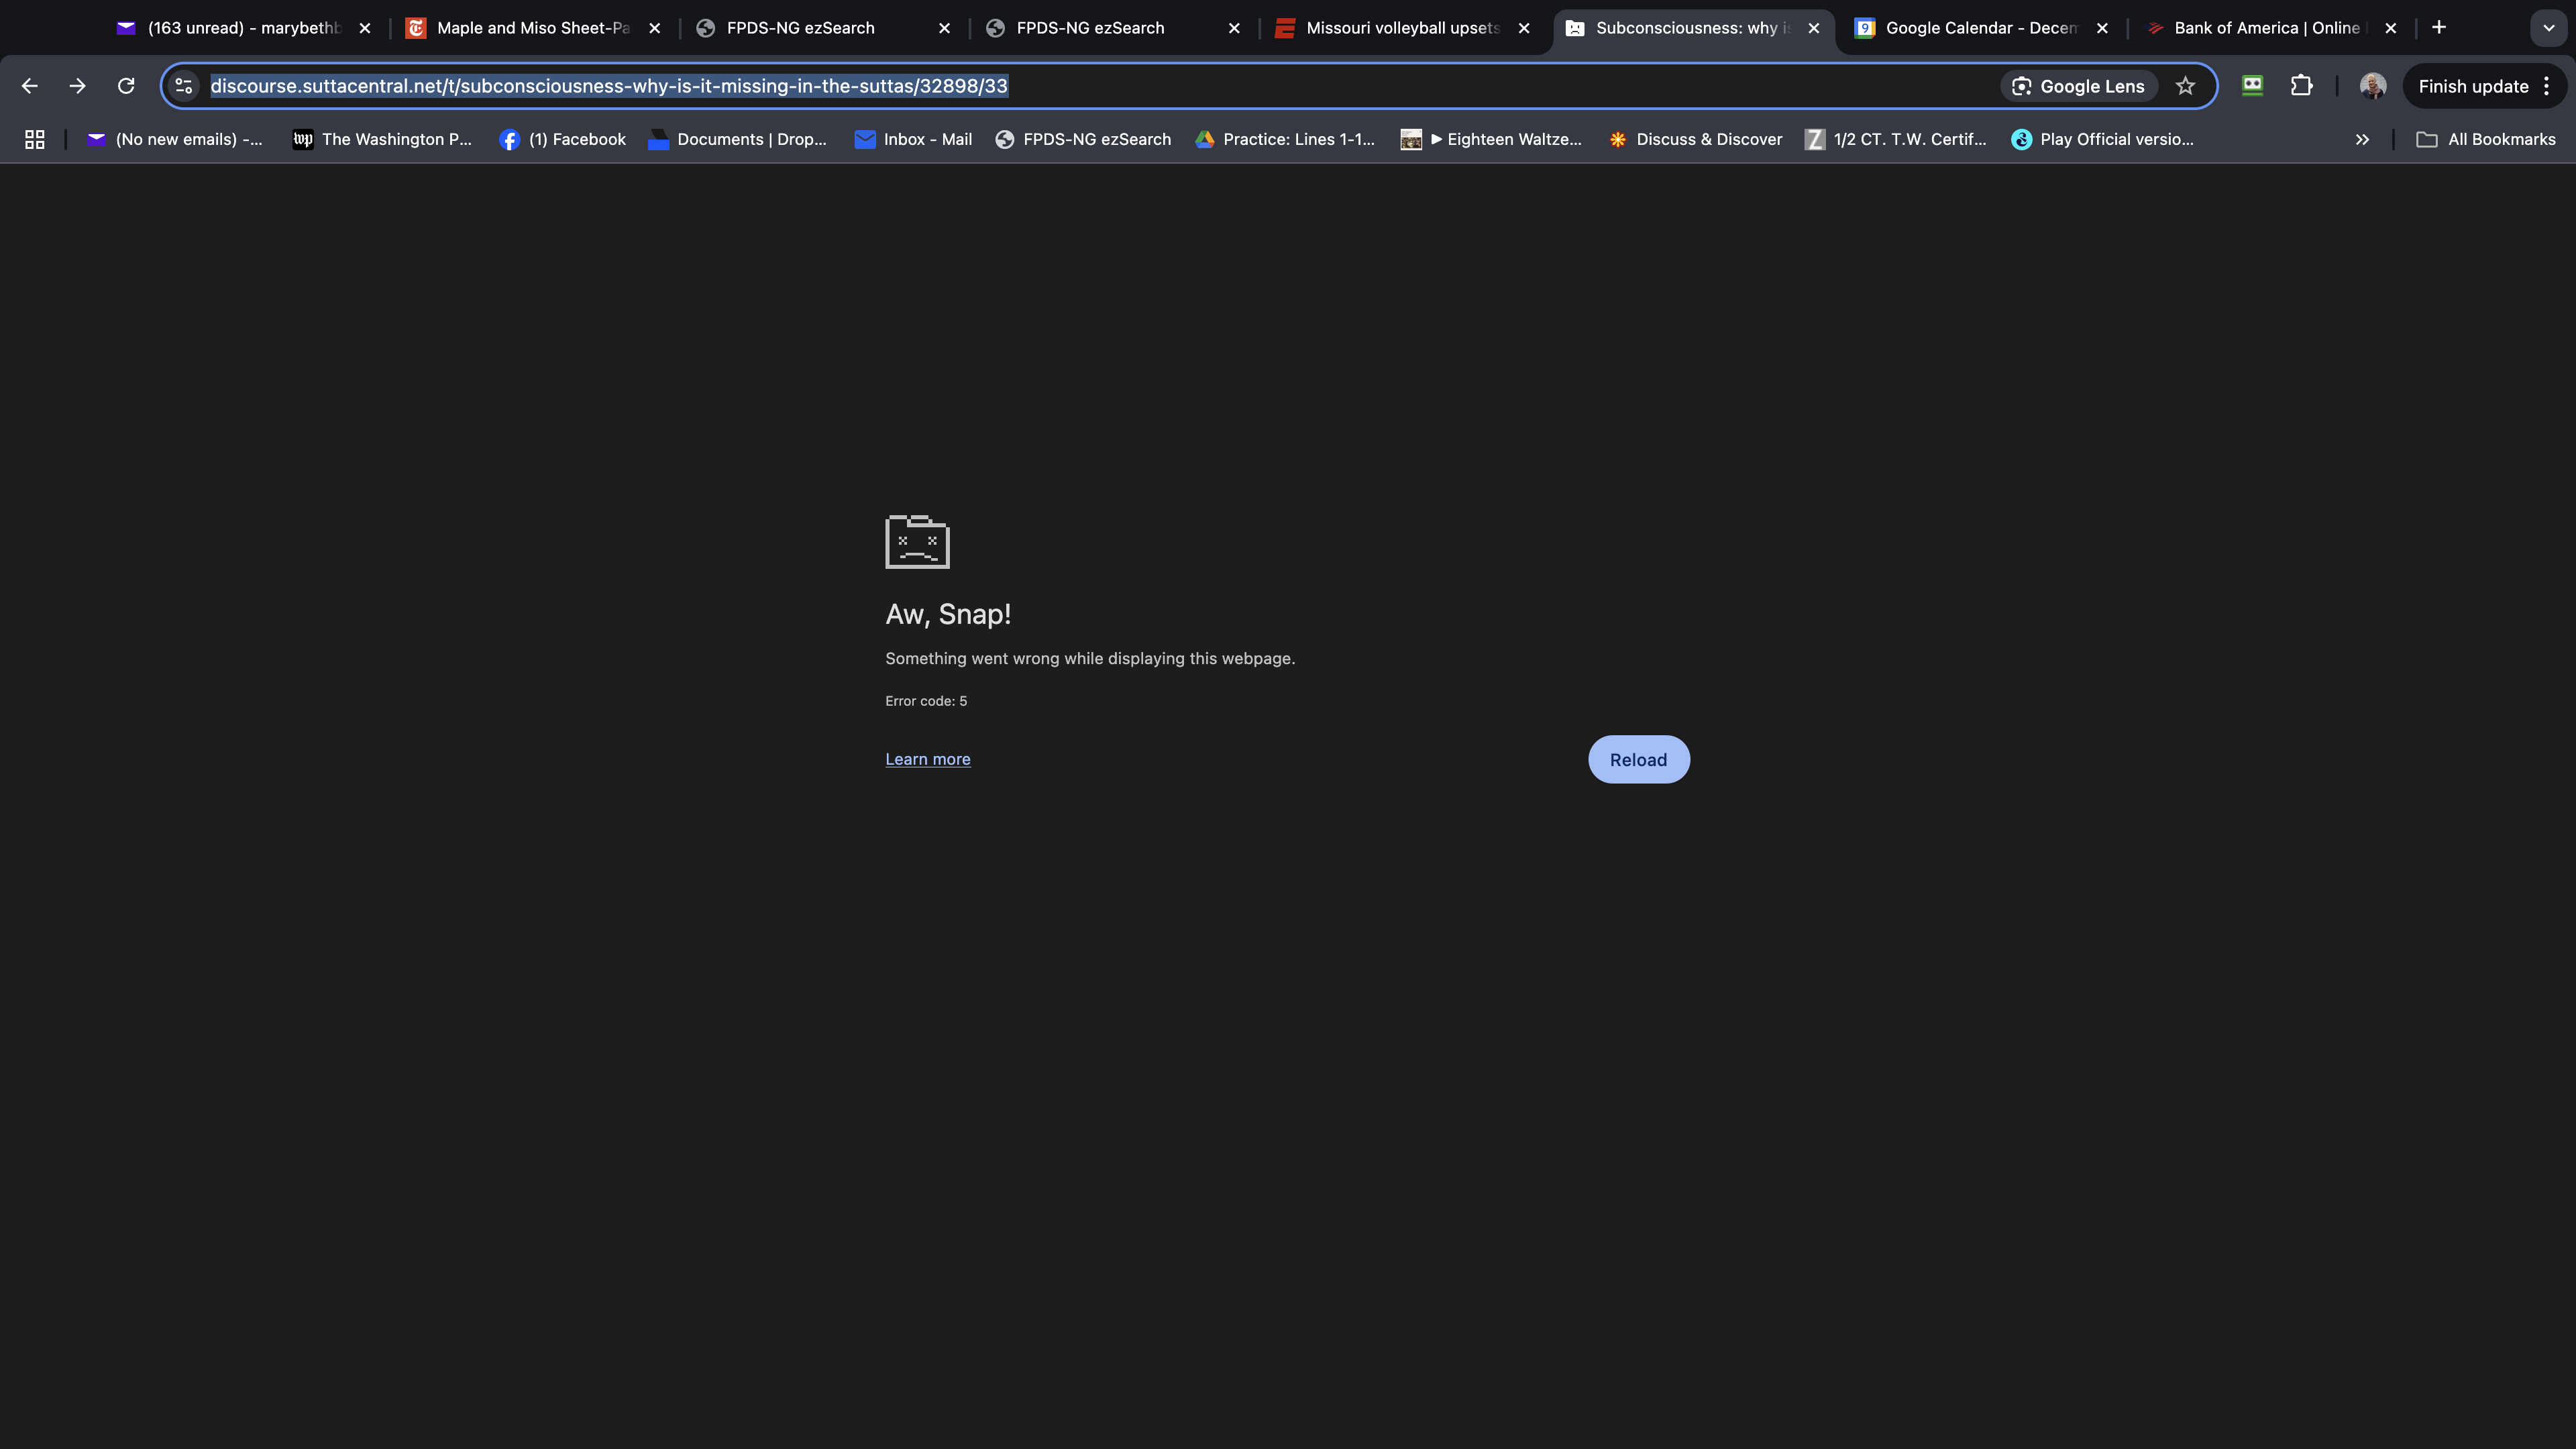Open the Documents Dropbox bookmark
The width and height of the screenshot is (2576, 1449).
click(738, 139)
